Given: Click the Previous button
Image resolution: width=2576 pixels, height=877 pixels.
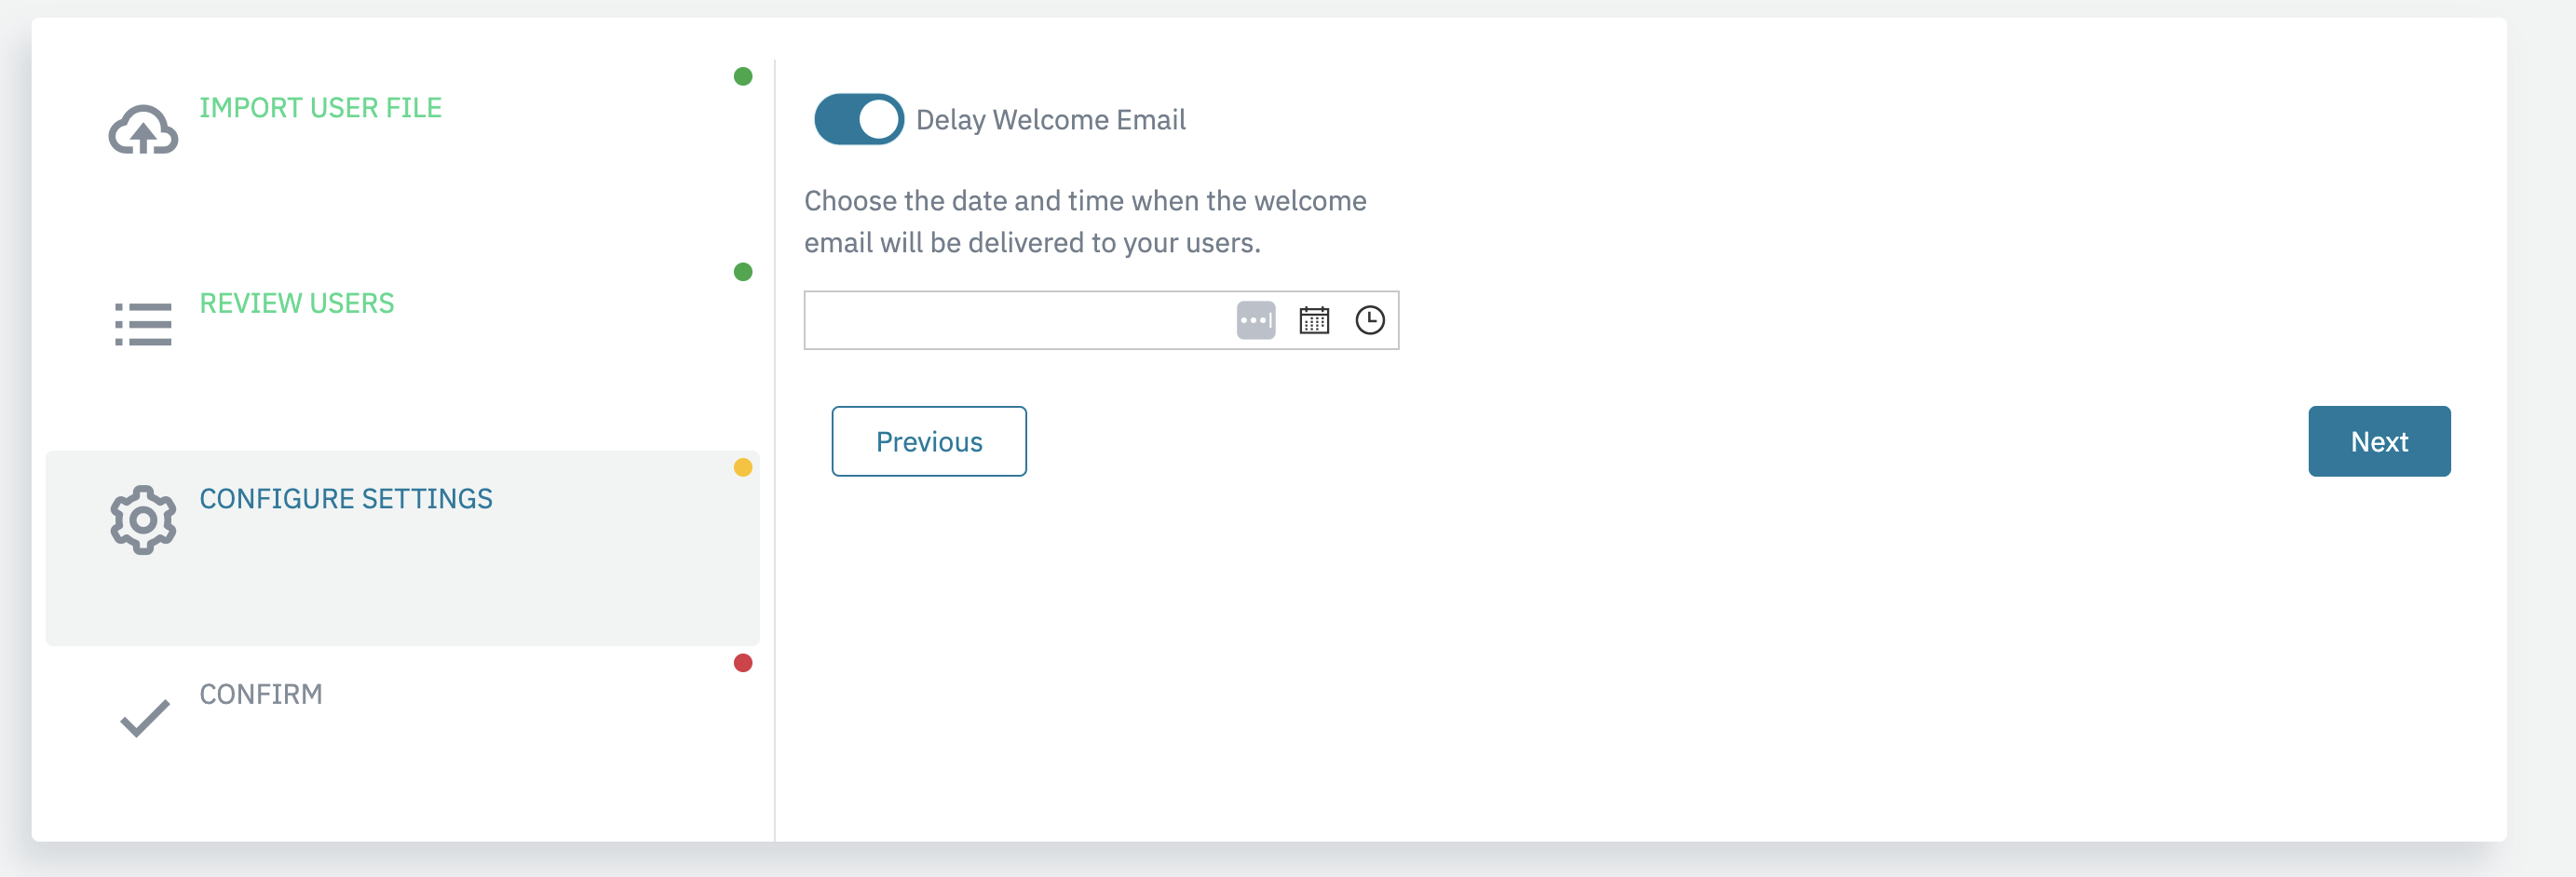Looking at the screenshot, I should pos(929,441).
